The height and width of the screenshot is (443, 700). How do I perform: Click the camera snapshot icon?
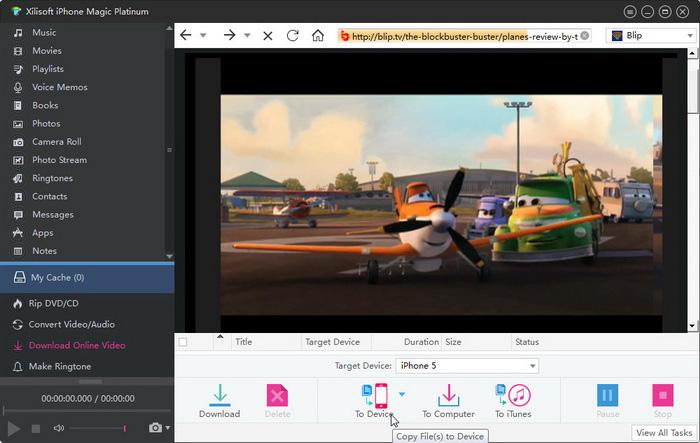point(155,428)
